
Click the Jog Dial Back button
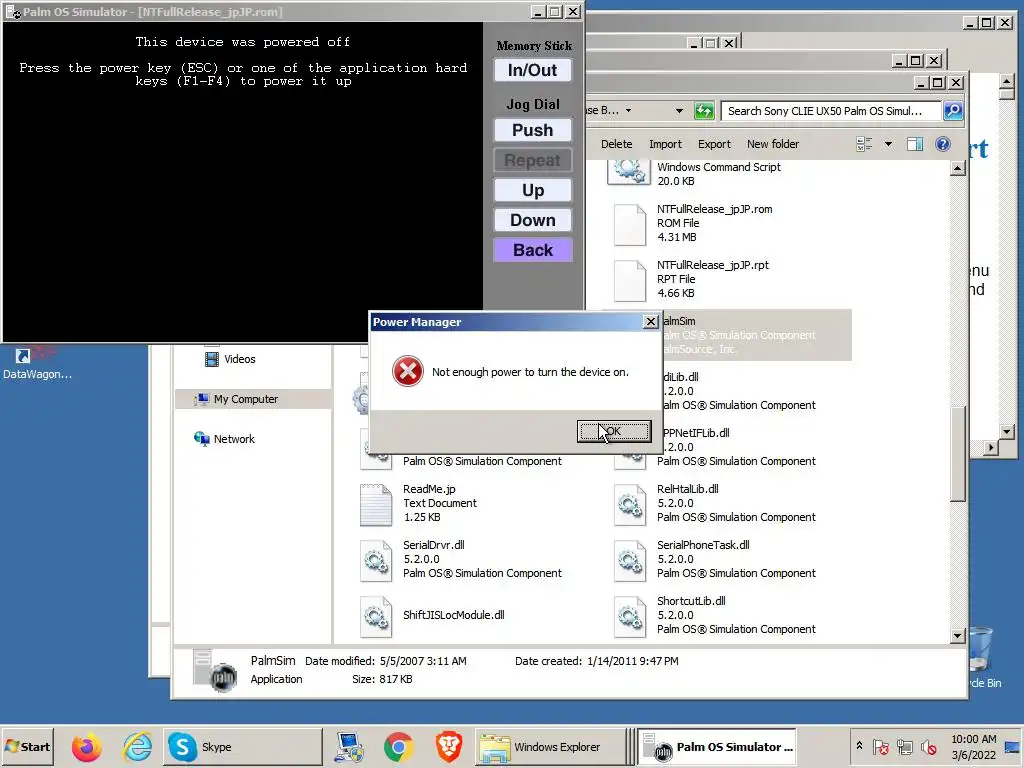pyautogui.click(x=532, y=250)
